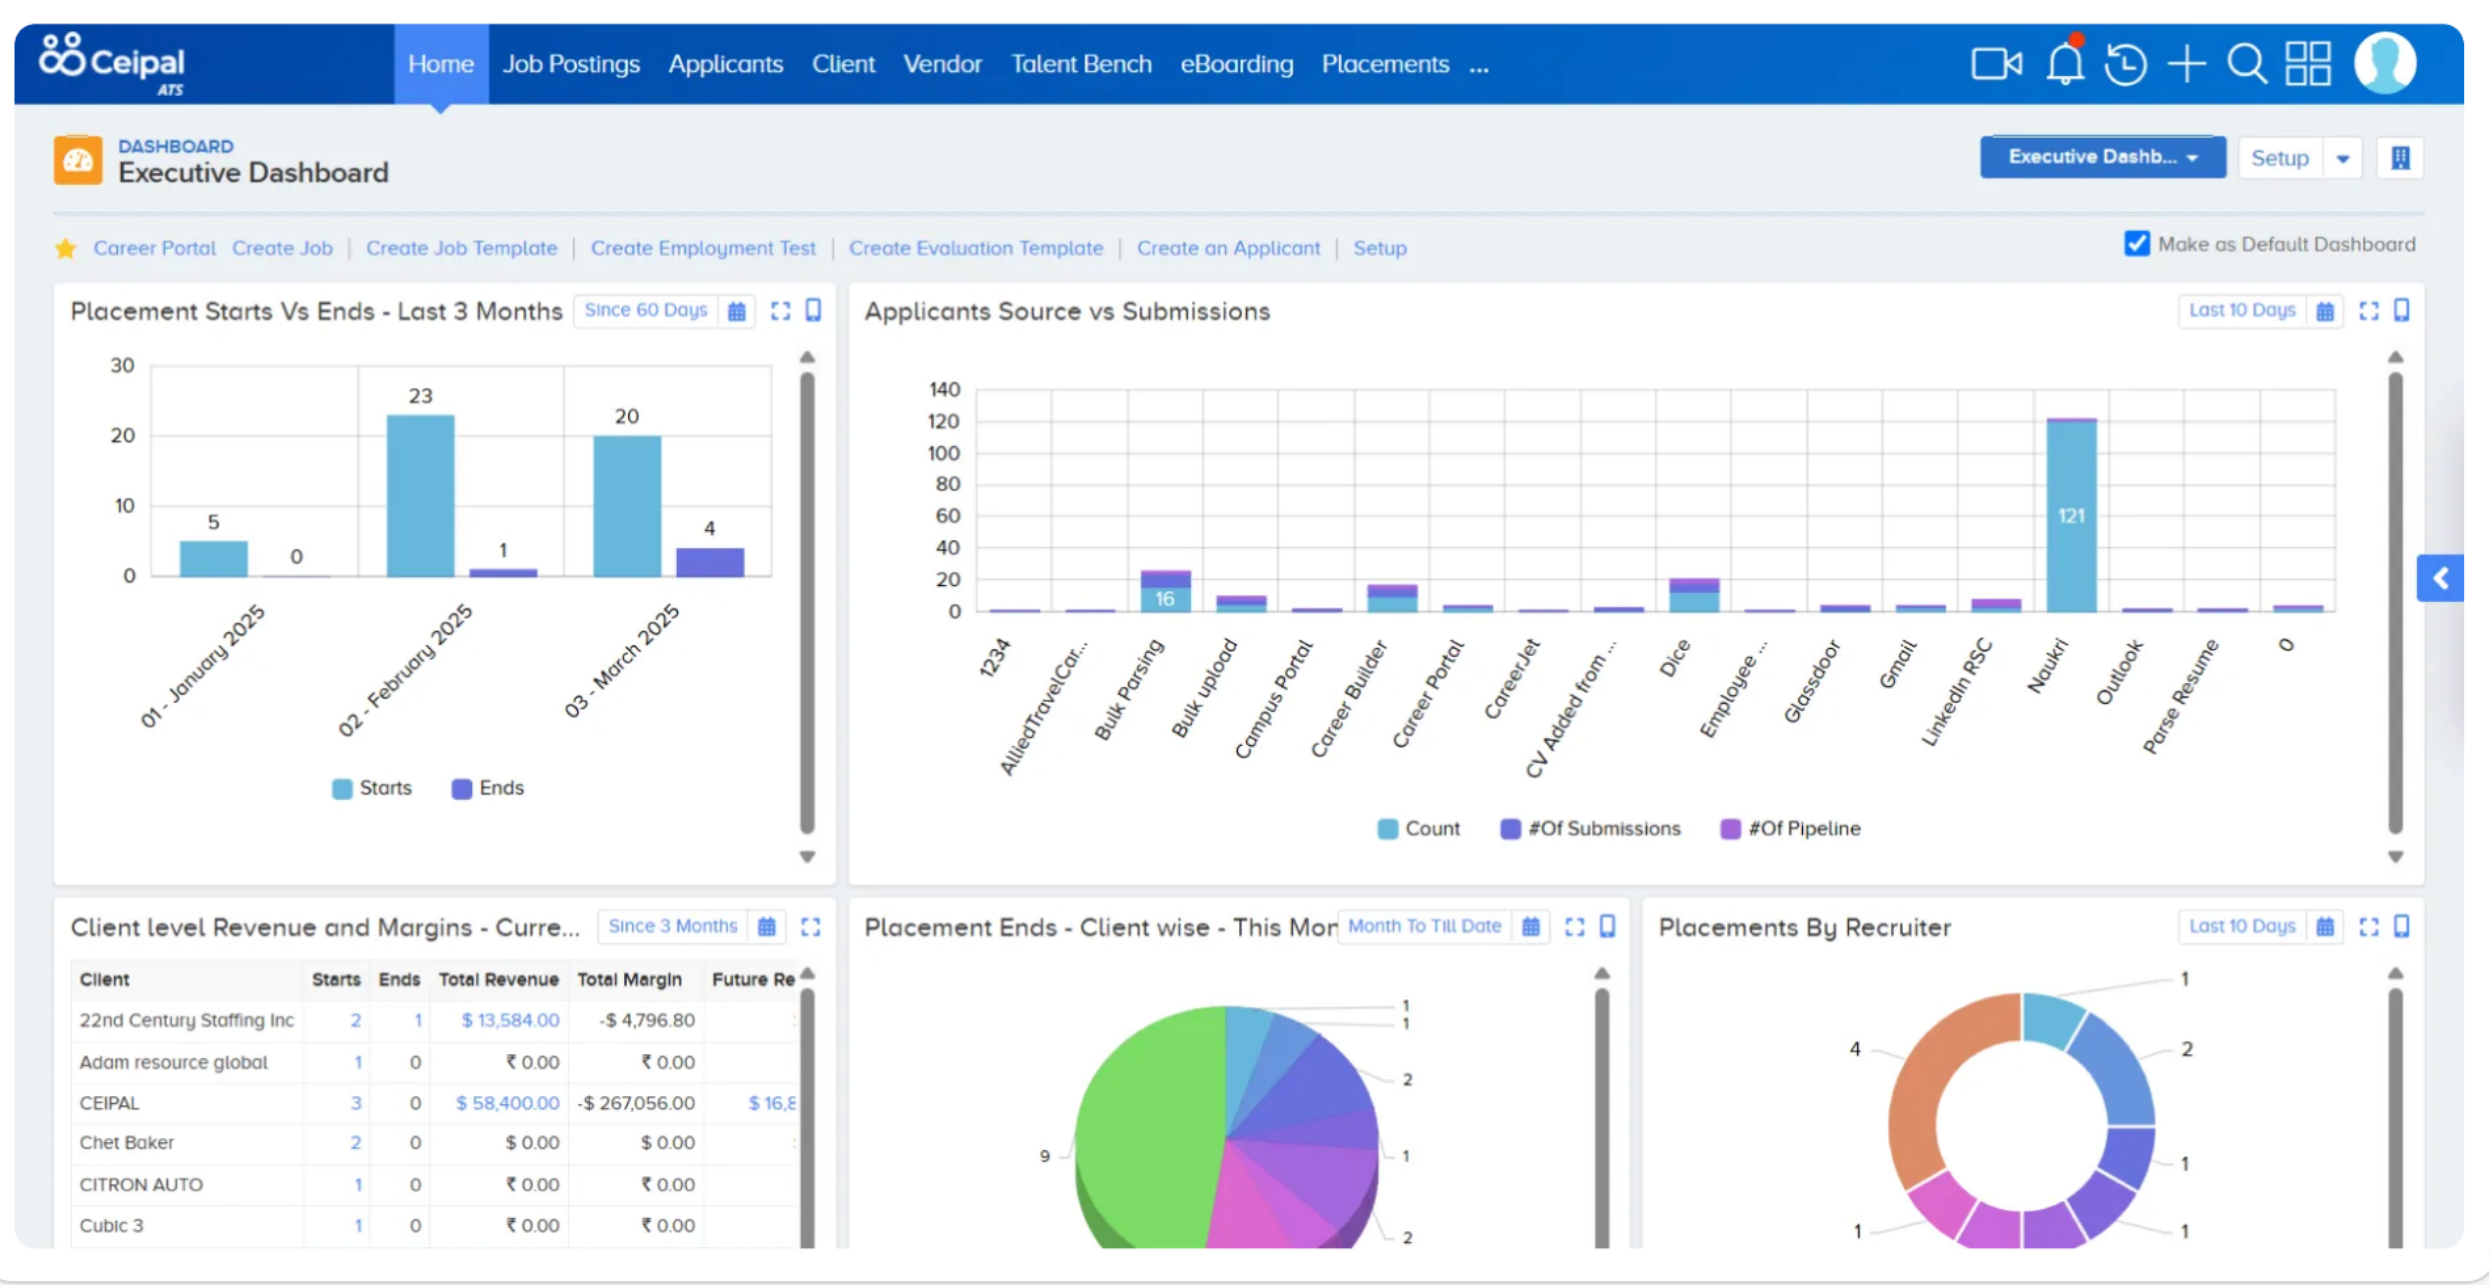Toggle Make as Default Dashboard checkbox

tap(2137, 244)
